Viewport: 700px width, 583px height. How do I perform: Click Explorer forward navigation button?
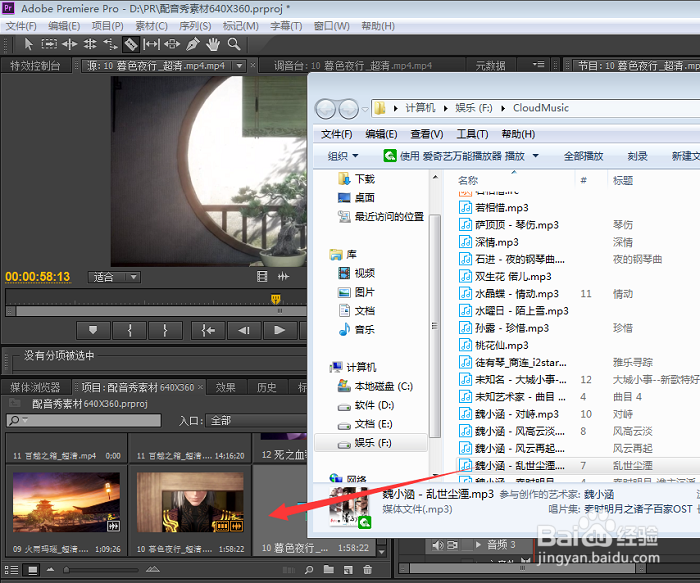[x=349, y=108]
